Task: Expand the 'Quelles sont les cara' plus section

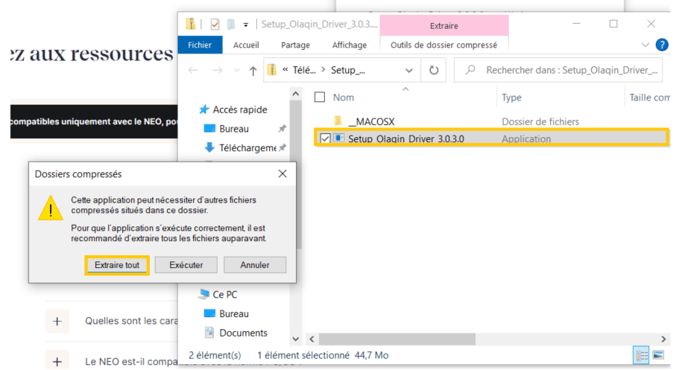Action: coord(57,321)
